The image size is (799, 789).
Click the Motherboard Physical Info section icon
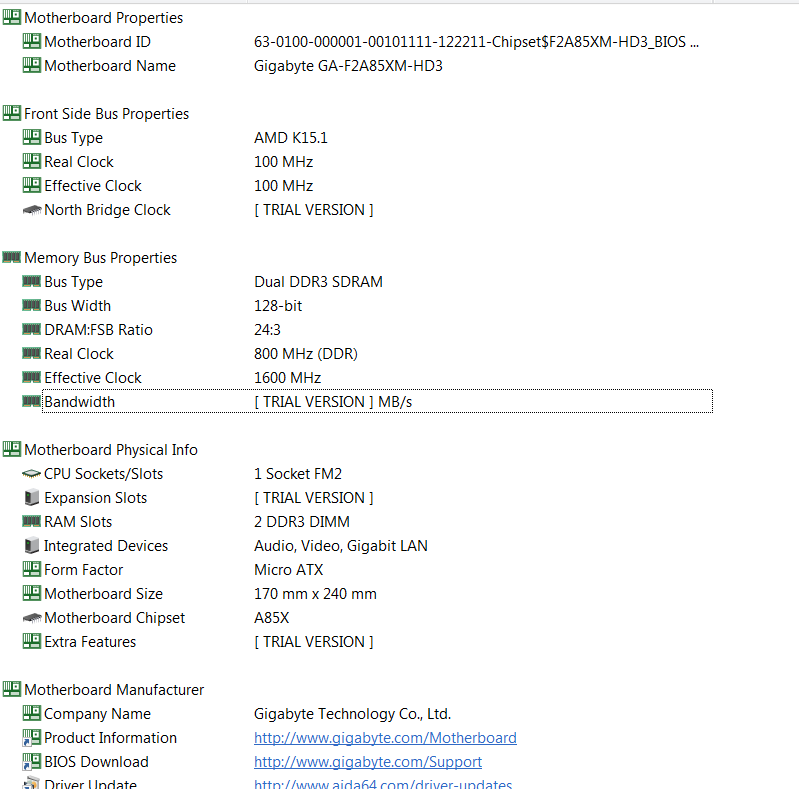12,449
